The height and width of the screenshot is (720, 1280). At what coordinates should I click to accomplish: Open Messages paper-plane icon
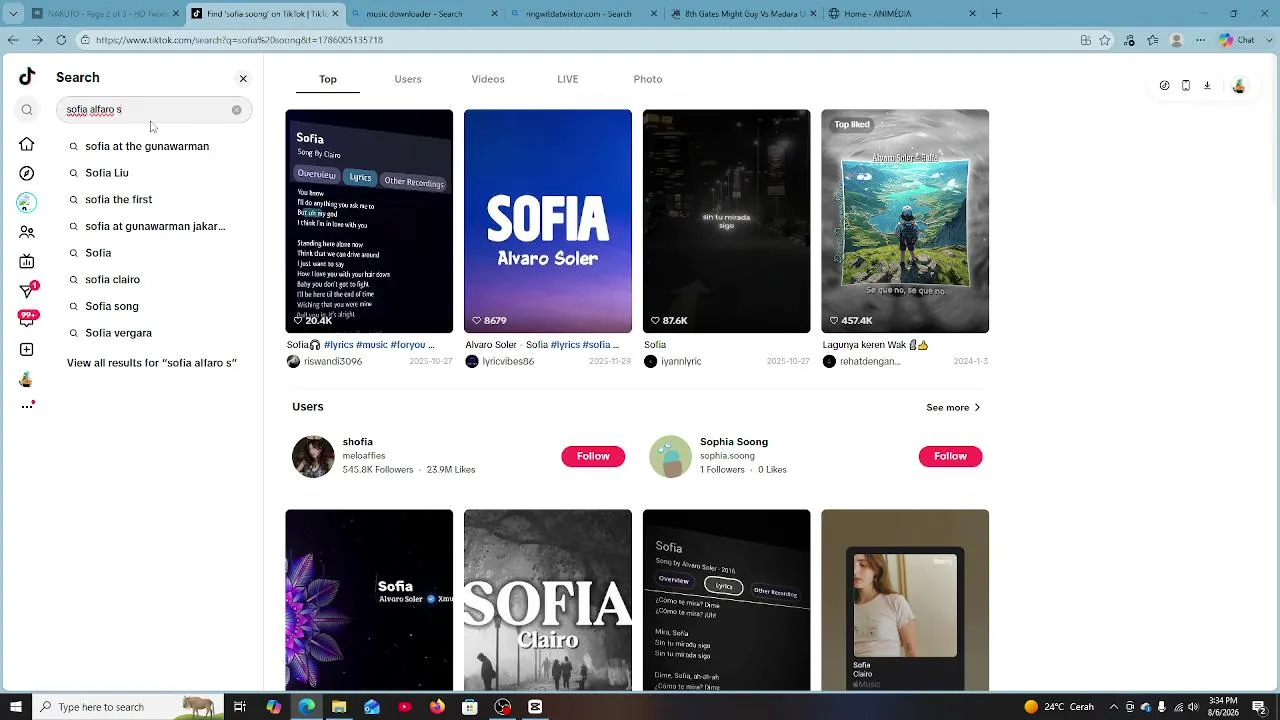(27, 291)
